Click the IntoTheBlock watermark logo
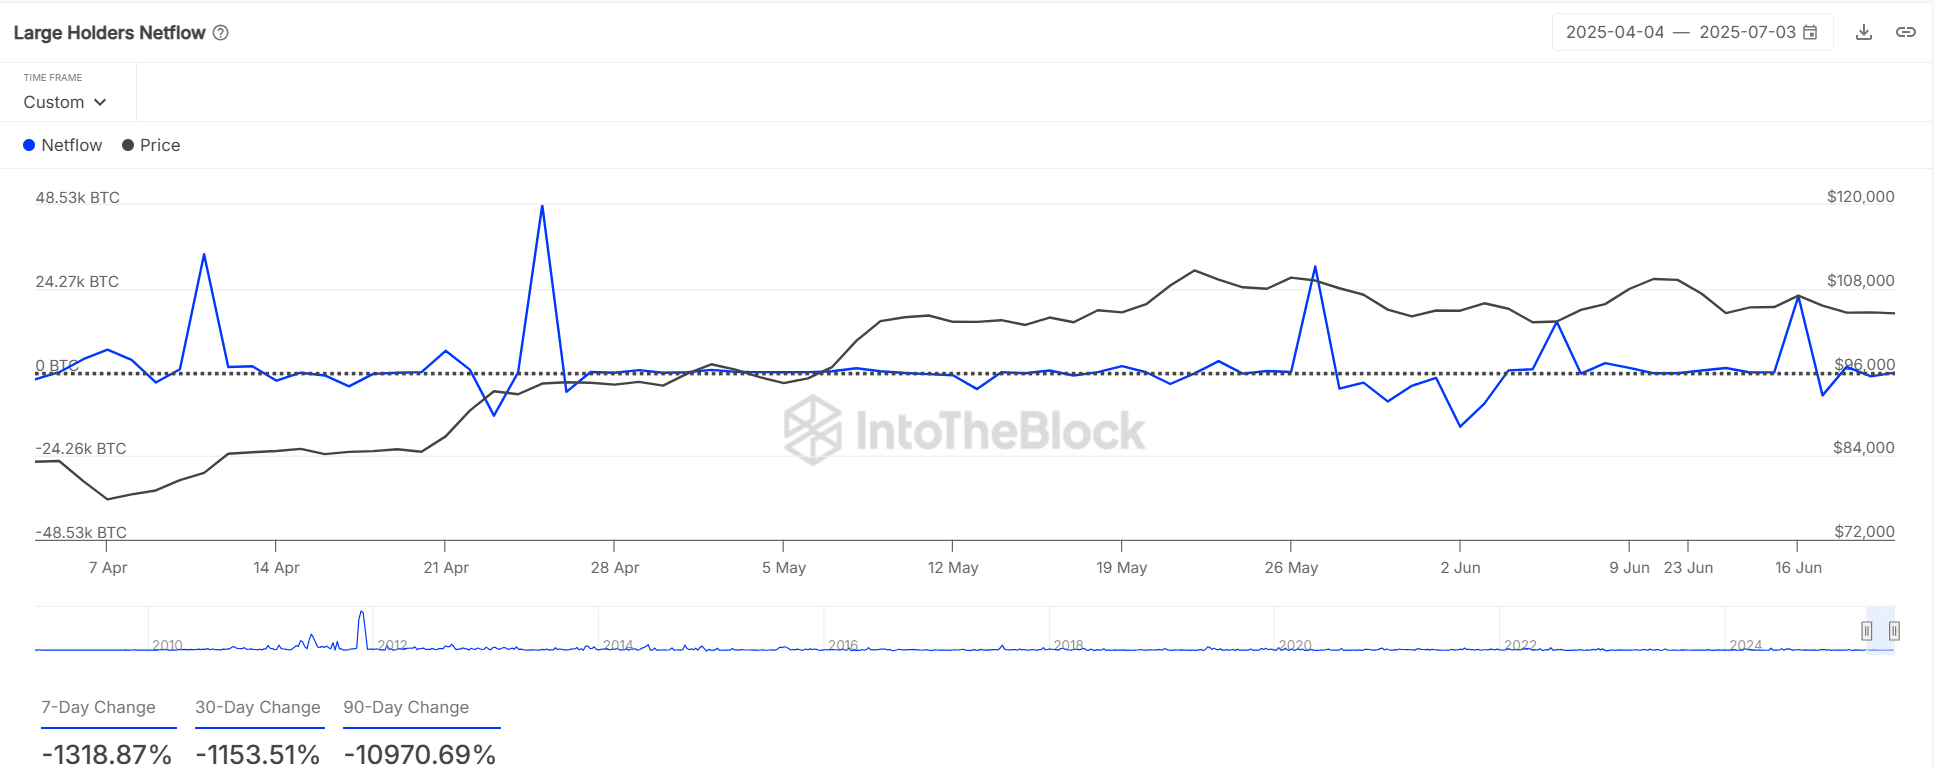1934x769 pixels. (x=812, y=430)
